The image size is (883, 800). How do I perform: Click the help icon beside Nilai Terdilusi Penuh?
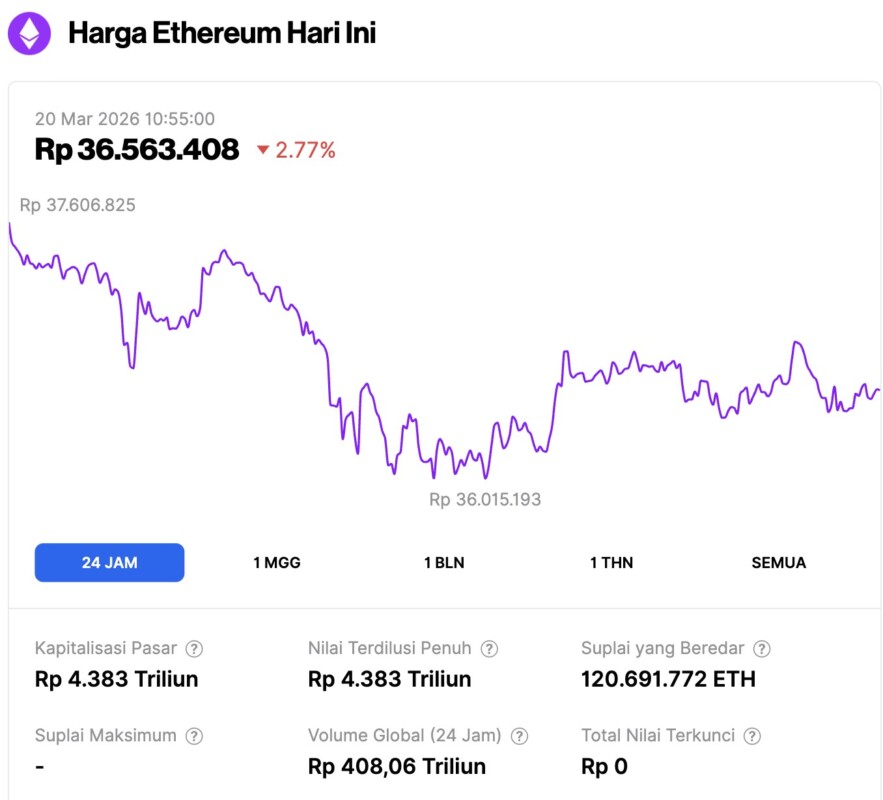(x=489, y=648)
